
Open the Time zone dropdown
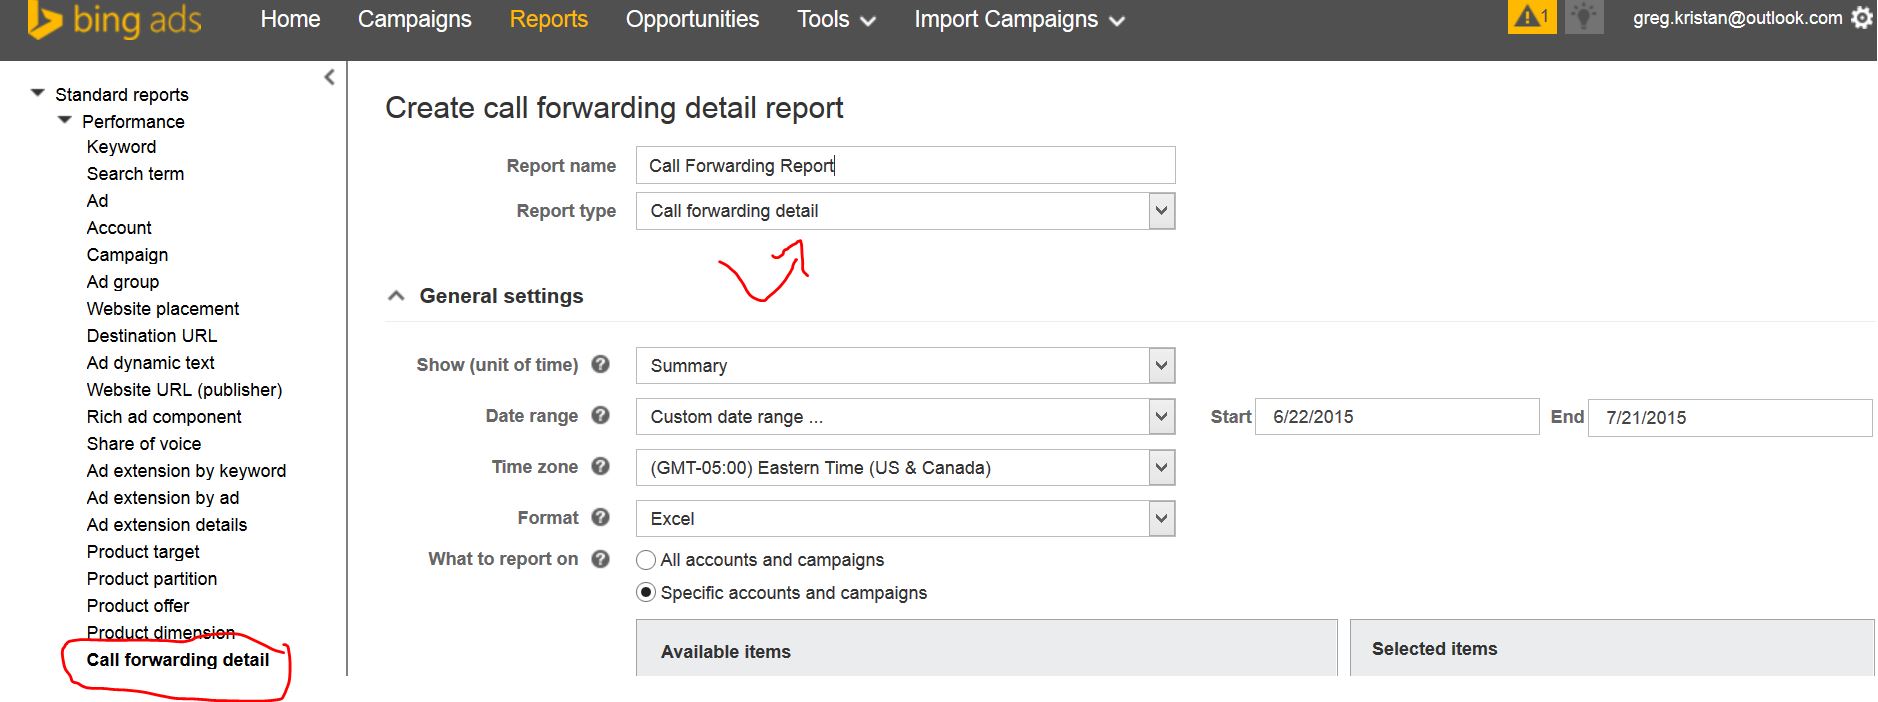coord(905,468)
